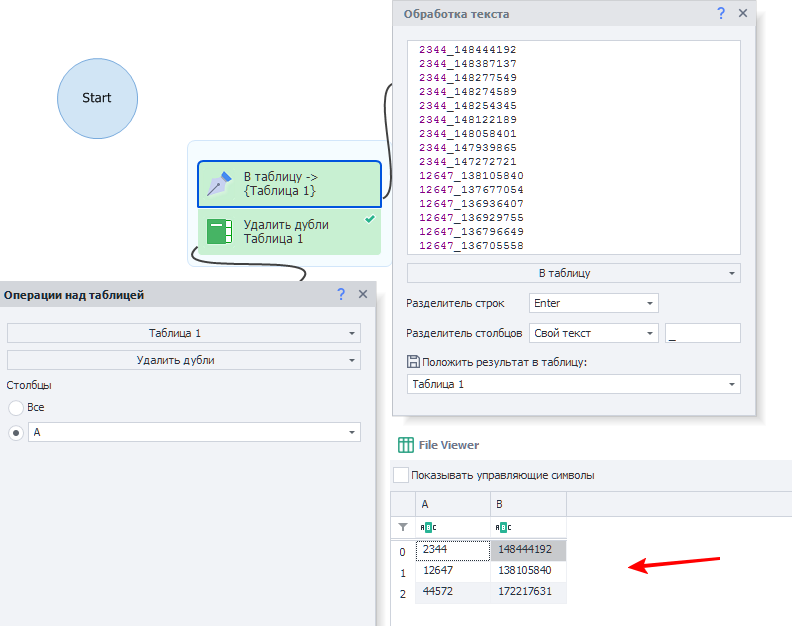The image size is (792, 626).
Task: Close the 'Обработка текста' window
Action: coord(743,14)
